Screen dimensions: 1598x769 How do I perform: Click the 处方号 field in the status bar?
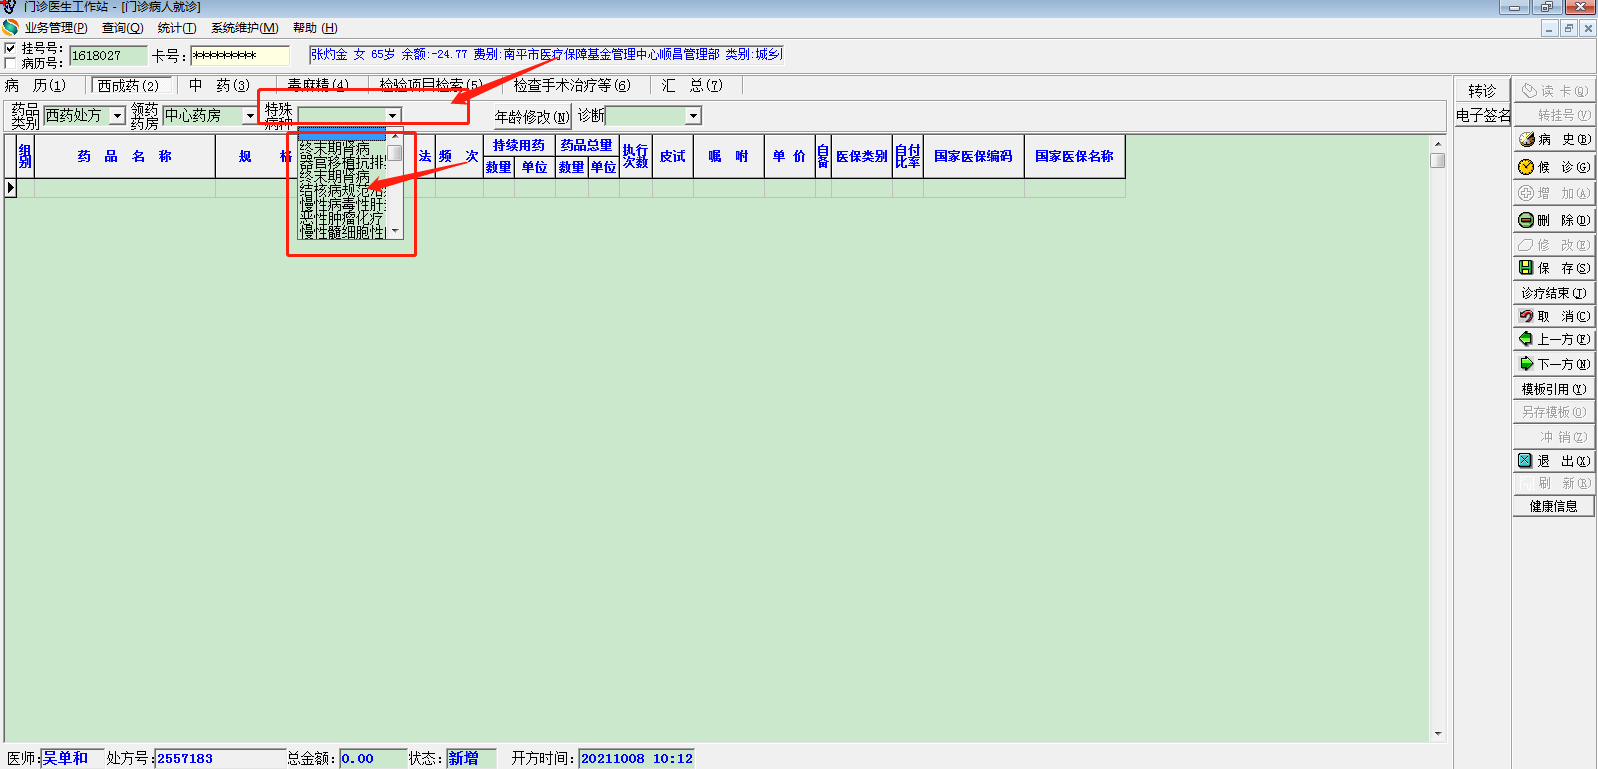pyautogui.click(x=221, y=759)
